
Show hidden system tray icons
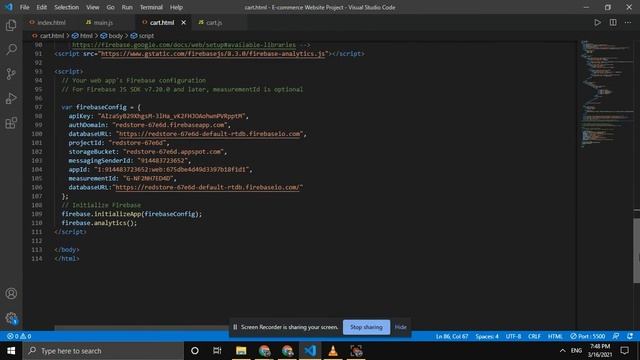point(562,351)
